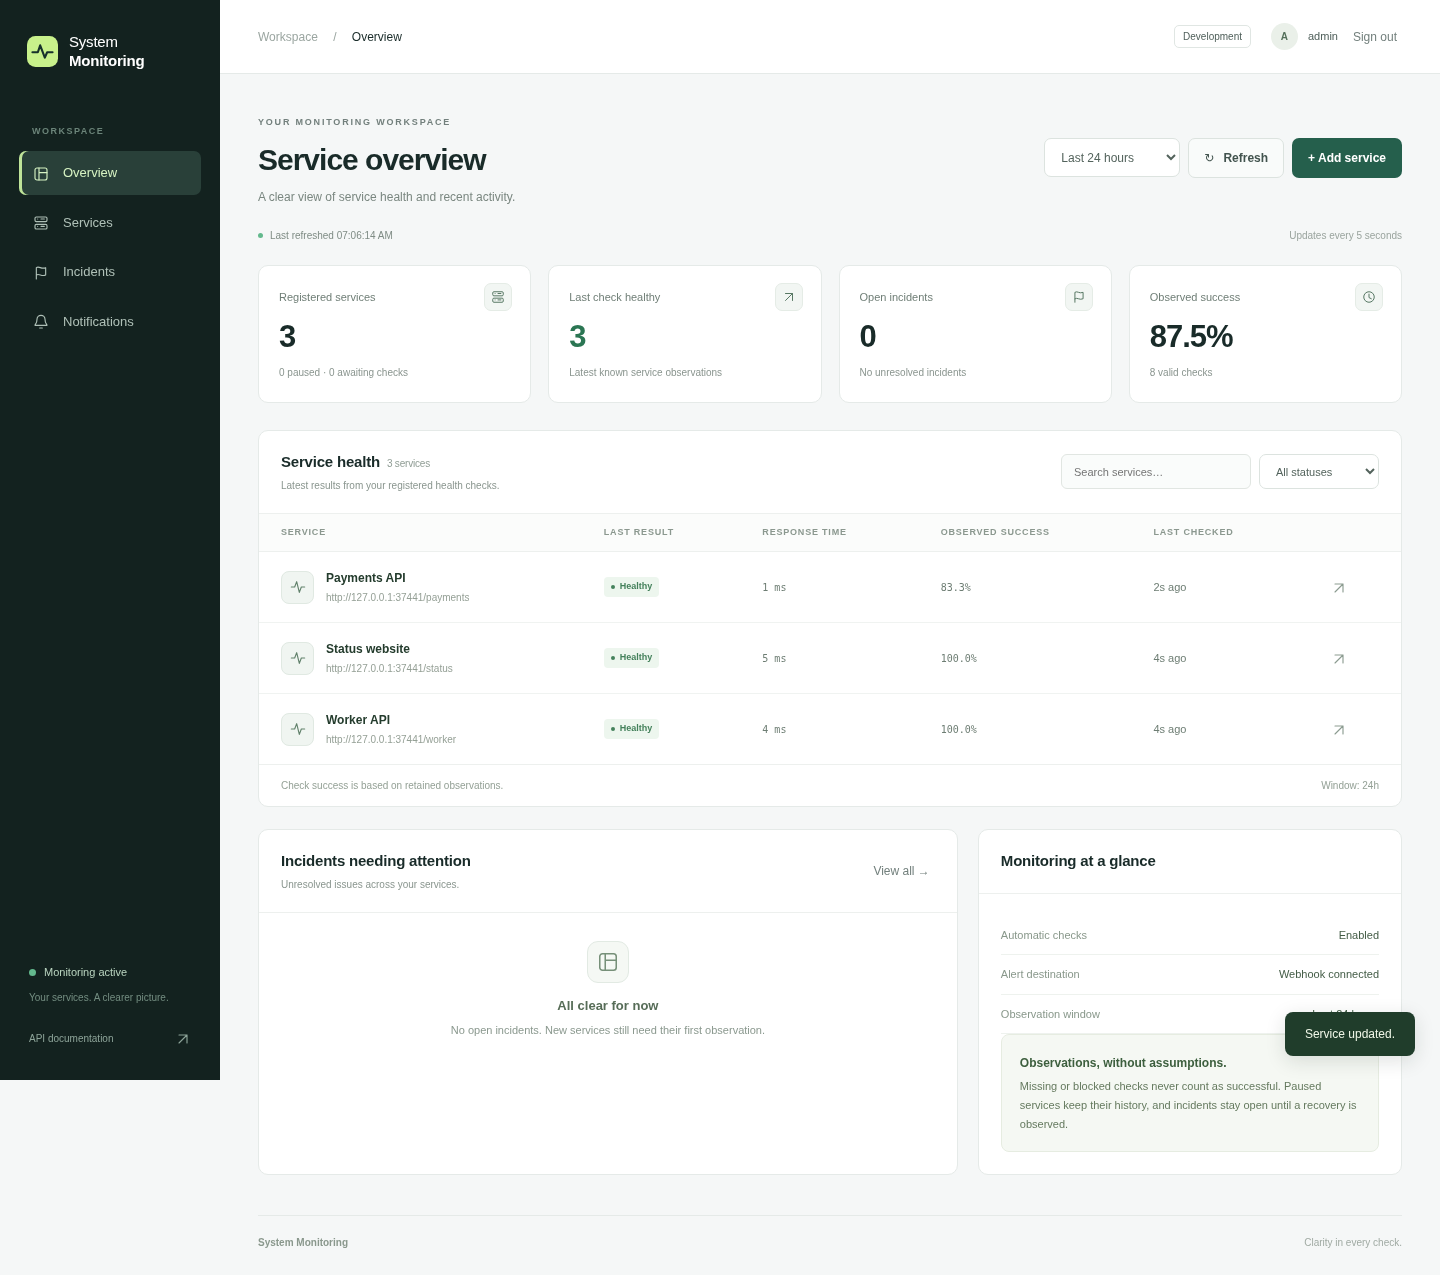Click the Last check healthy arrow icon
The height and width of the screenshot is (1275, 1440).
click(x=789, y=297)
